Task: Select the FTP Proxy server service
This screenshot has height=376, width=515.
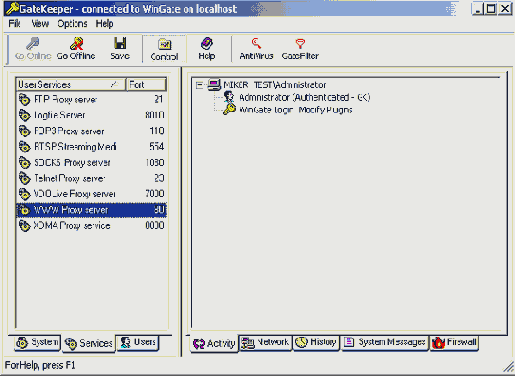Action: coord(91,99)
